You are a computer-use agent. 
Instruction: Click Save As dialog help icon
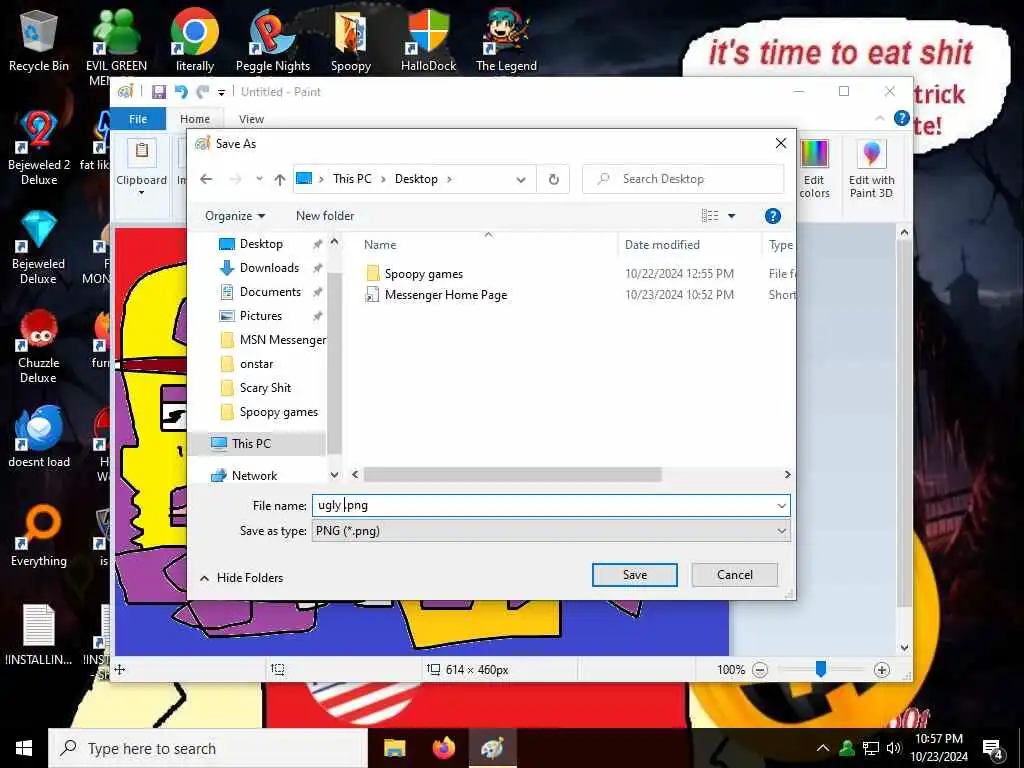click(772, 216)
